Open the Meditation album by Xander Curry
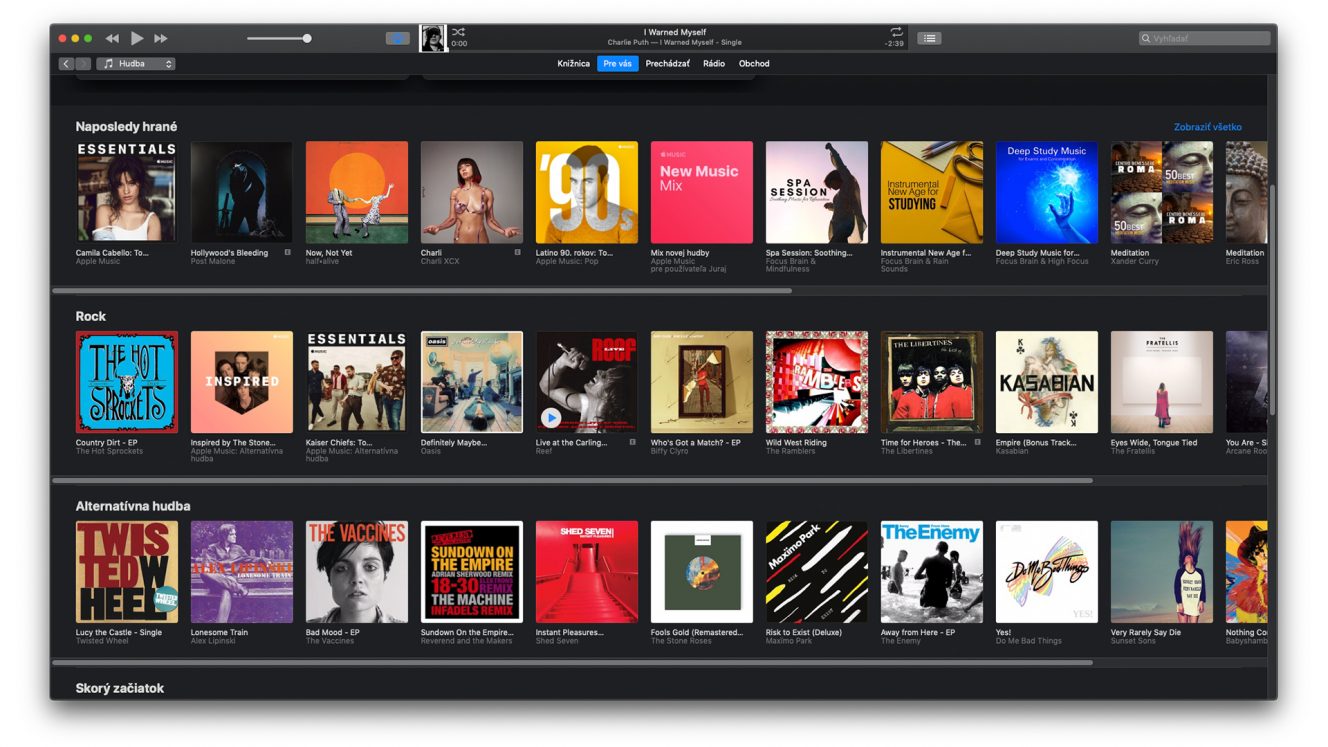 pos(1162,192)
